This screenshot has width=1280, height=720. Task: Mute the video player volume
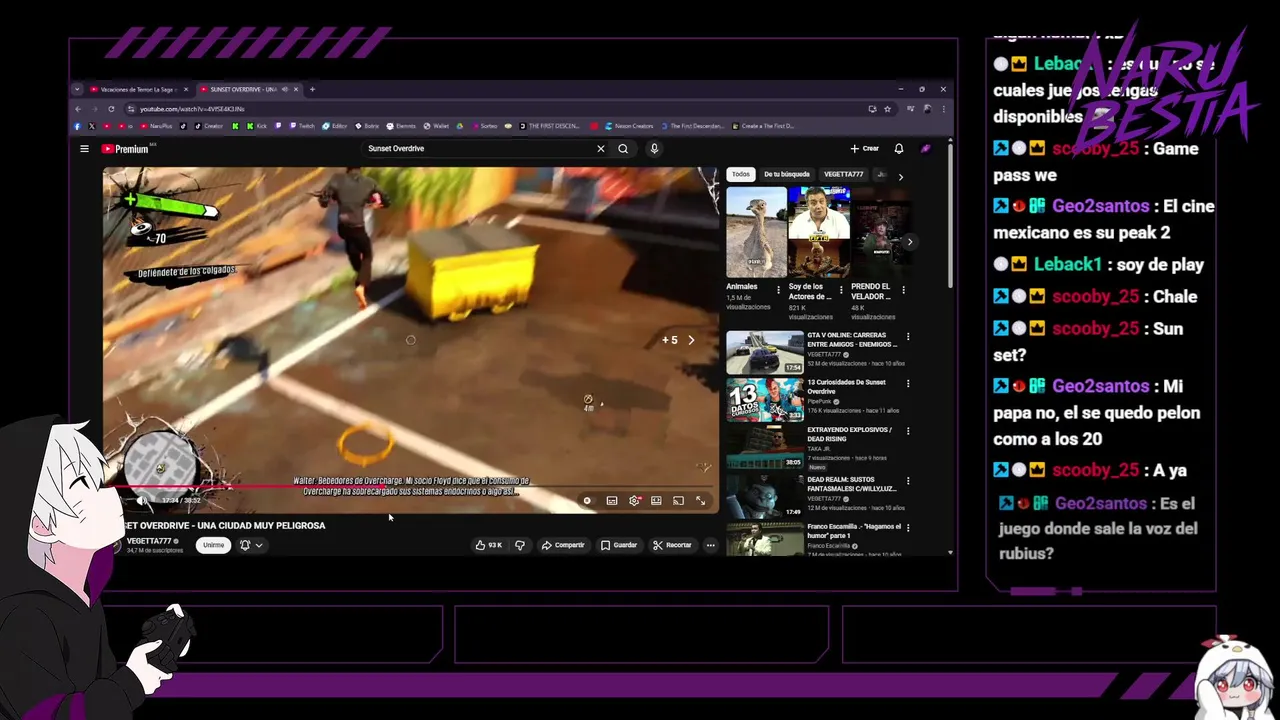[x=141, y=500]
